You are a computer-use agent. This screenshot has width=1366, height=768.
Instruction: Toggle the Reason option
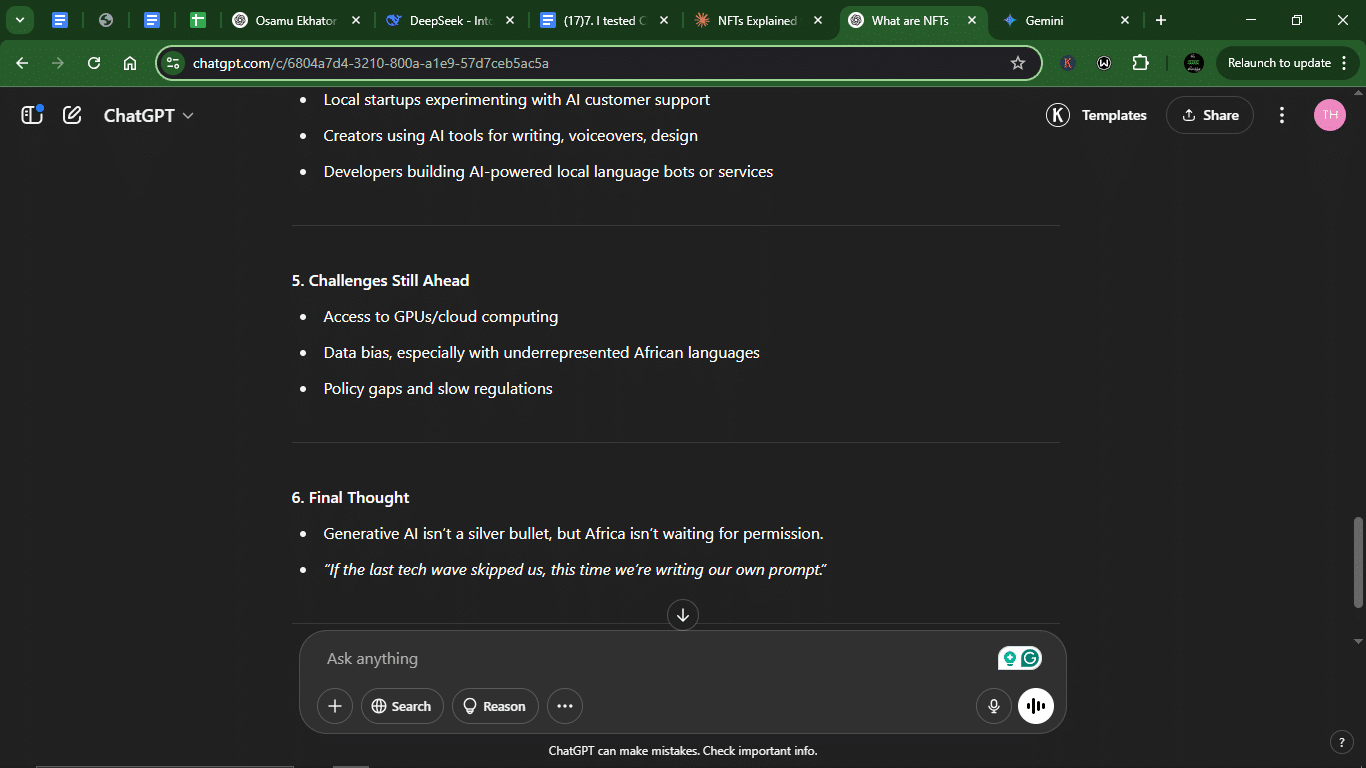495,706
